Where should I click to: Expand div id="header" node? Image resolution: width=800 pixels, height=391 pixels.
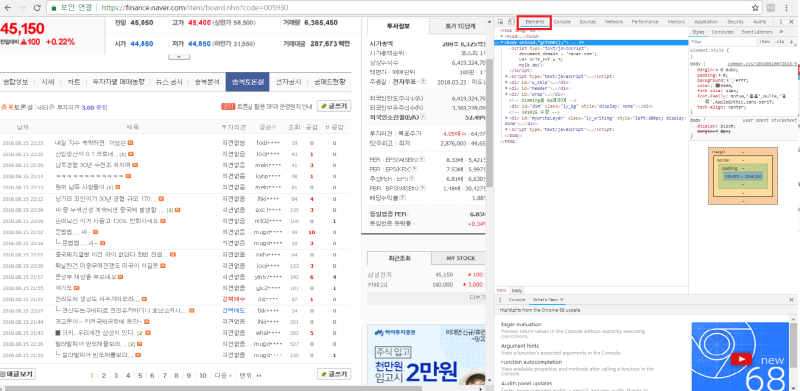coord(506,88)
